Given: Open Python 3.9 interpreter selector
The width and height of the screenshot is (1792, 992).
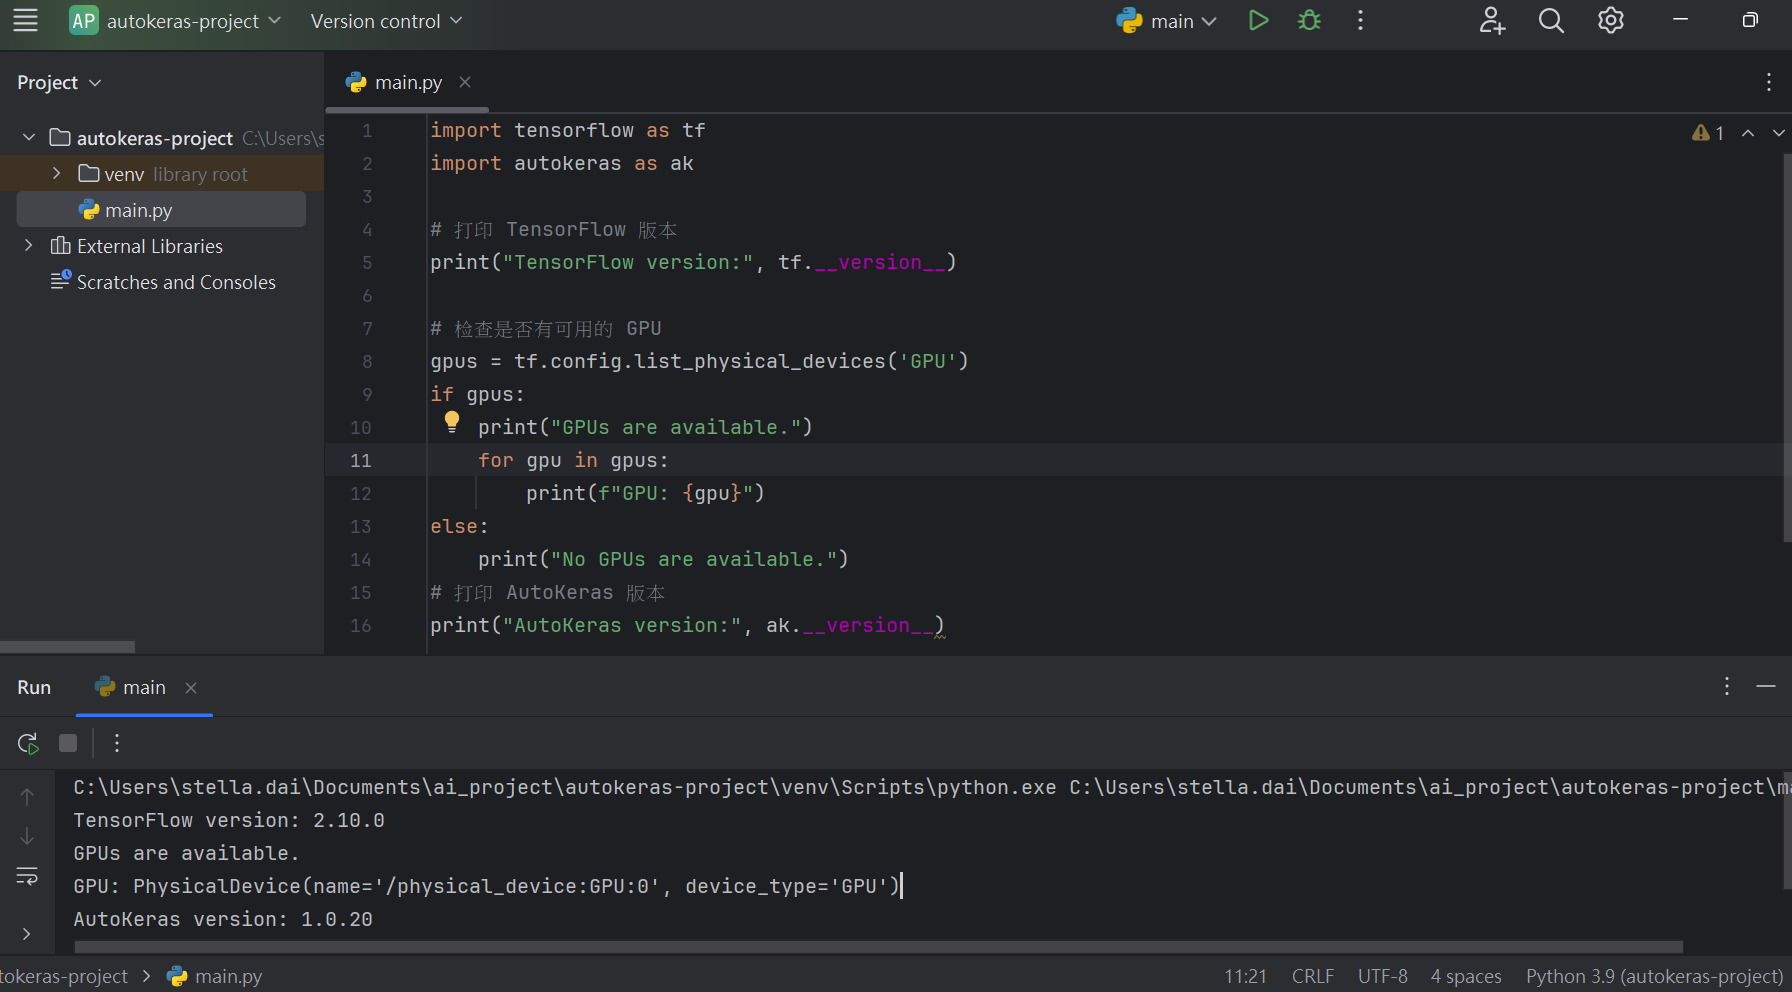Looking at the screenshot, I should pyautogui.click(x=1654, y=976).
